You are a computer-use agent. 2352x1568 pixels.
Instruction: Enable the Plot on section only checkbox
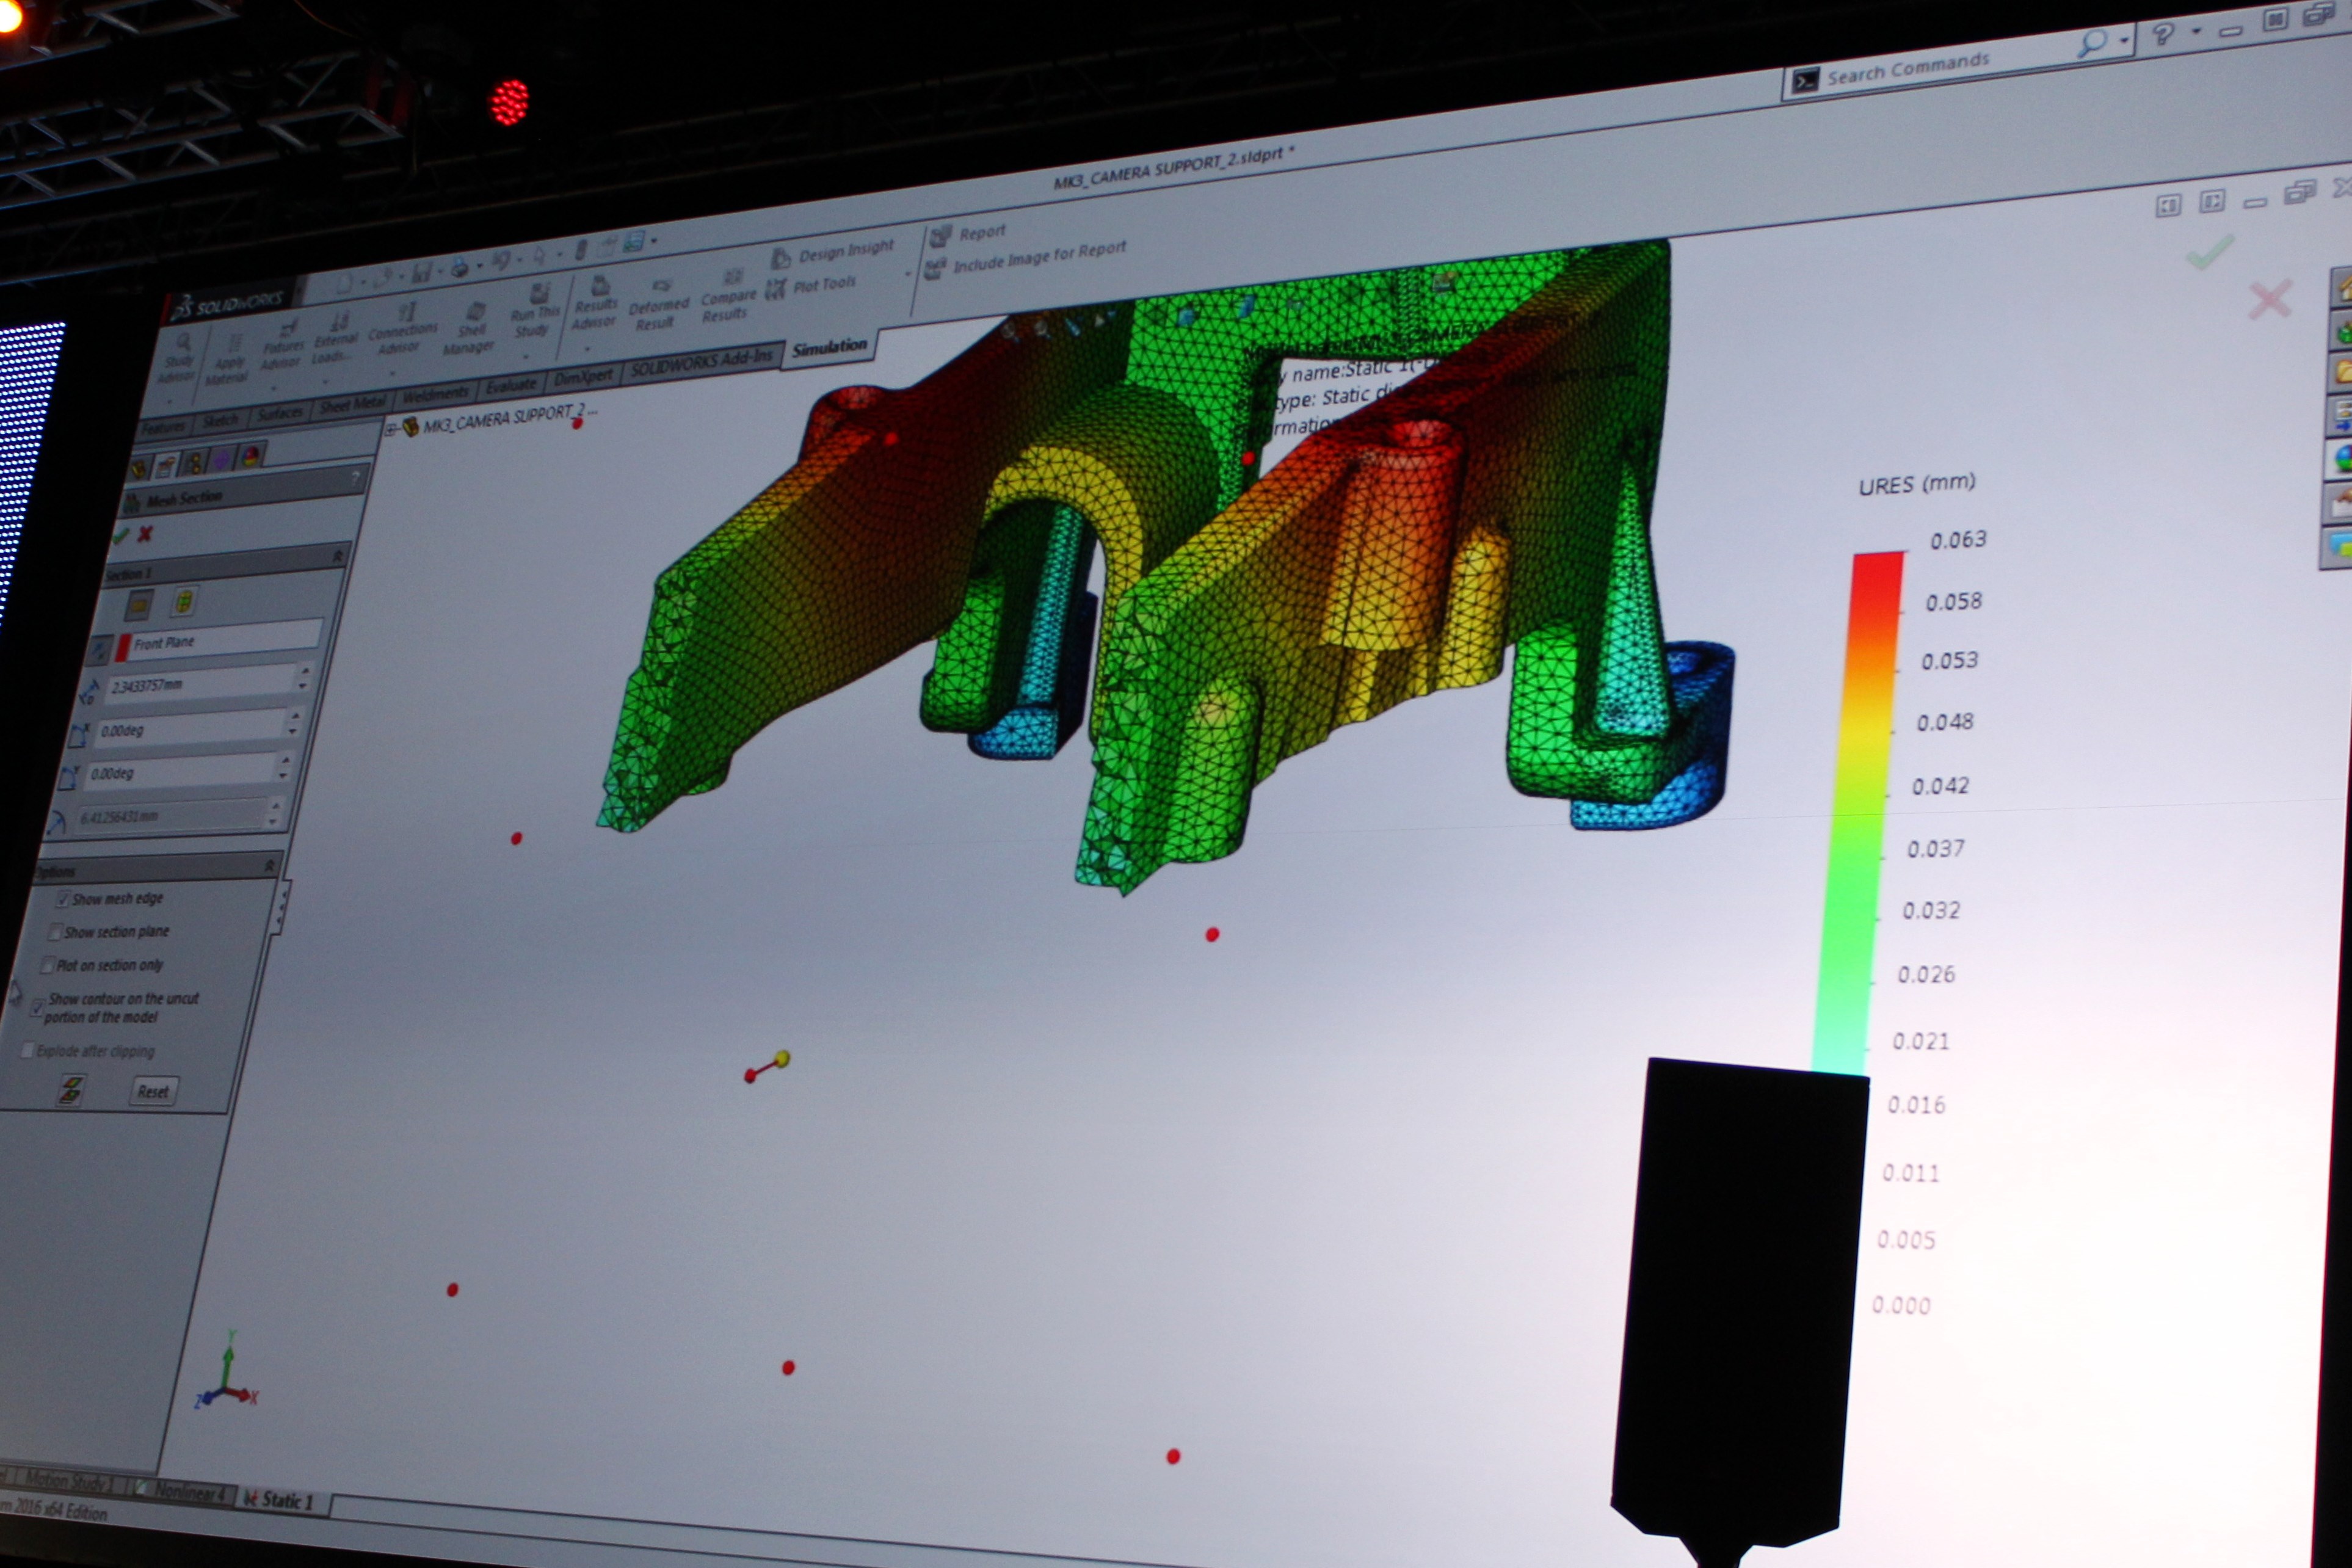pos(47,965)
